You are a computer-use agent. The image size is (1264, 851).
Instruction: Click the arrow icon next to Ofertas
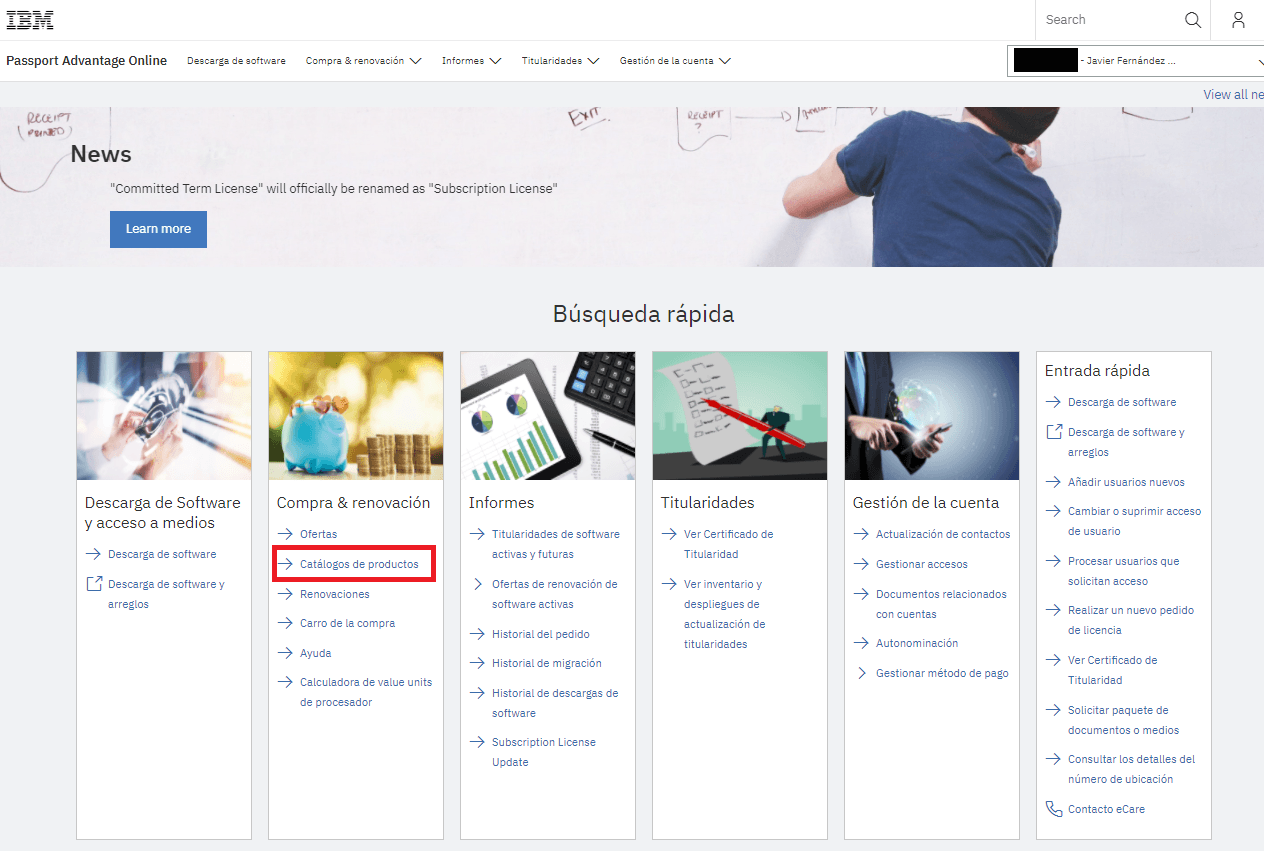285,534
